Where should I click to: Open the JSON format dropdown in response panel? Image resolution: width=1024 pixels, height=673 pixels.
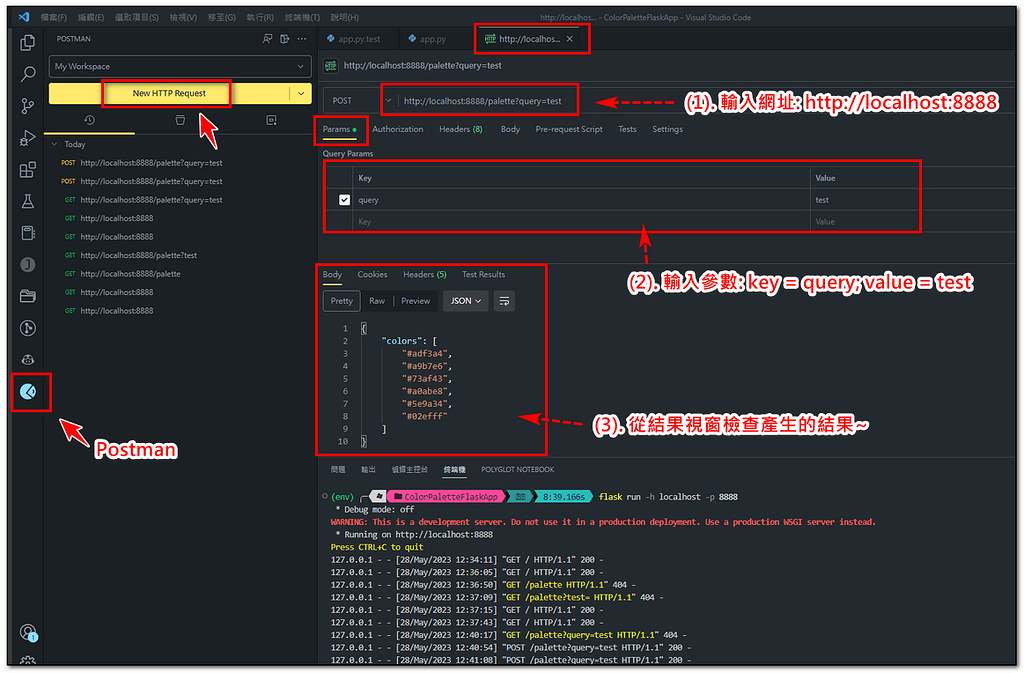tap(465, 300)
